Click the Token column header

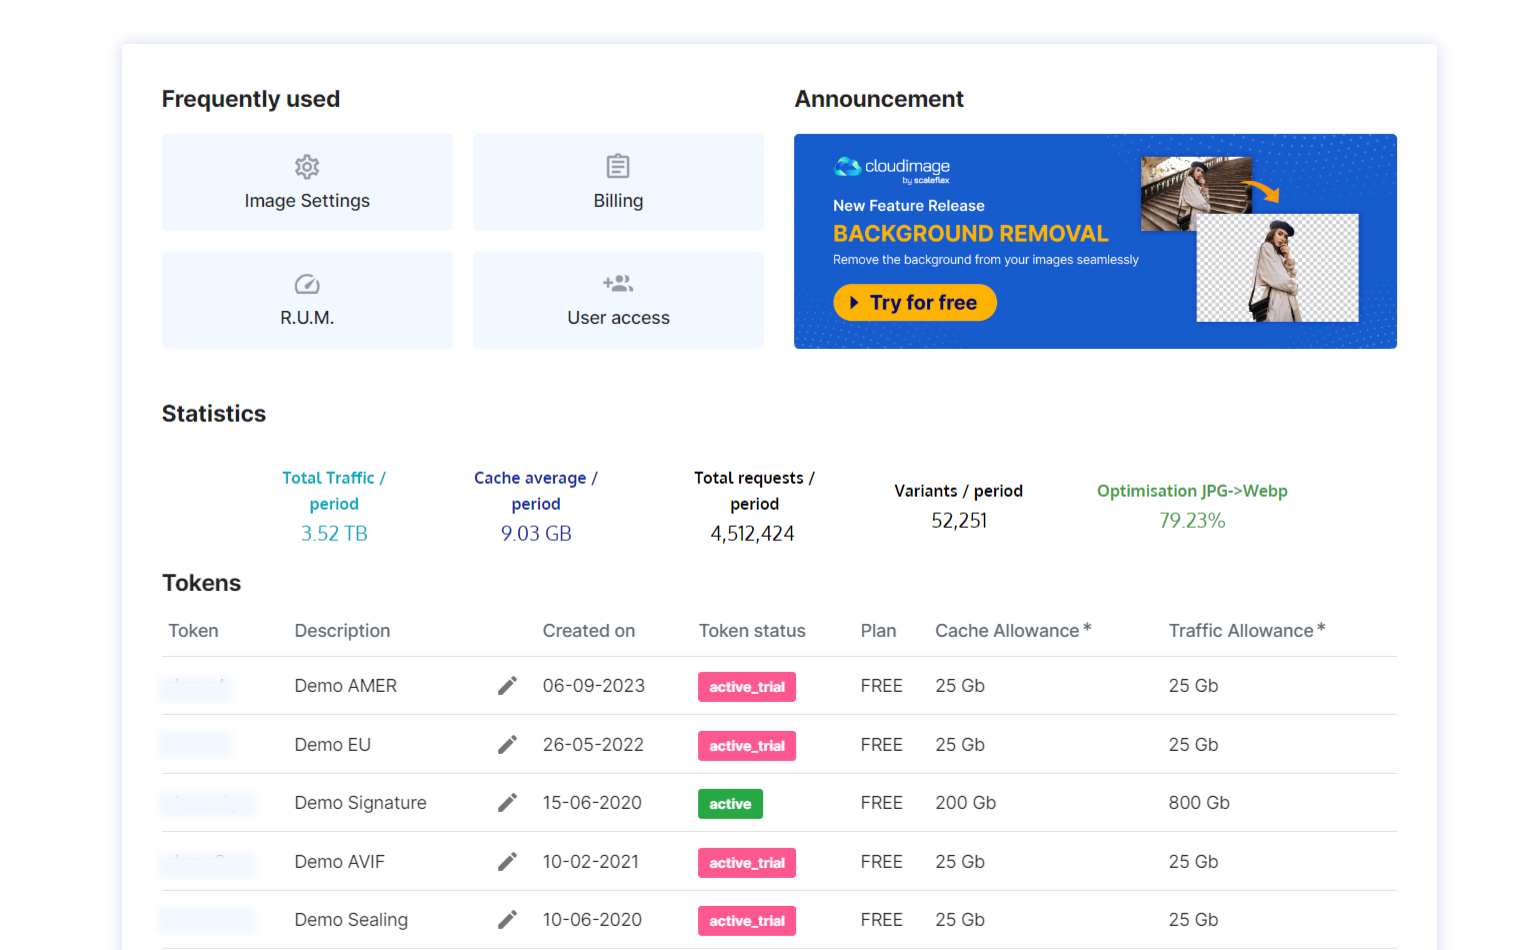point(193,631)
